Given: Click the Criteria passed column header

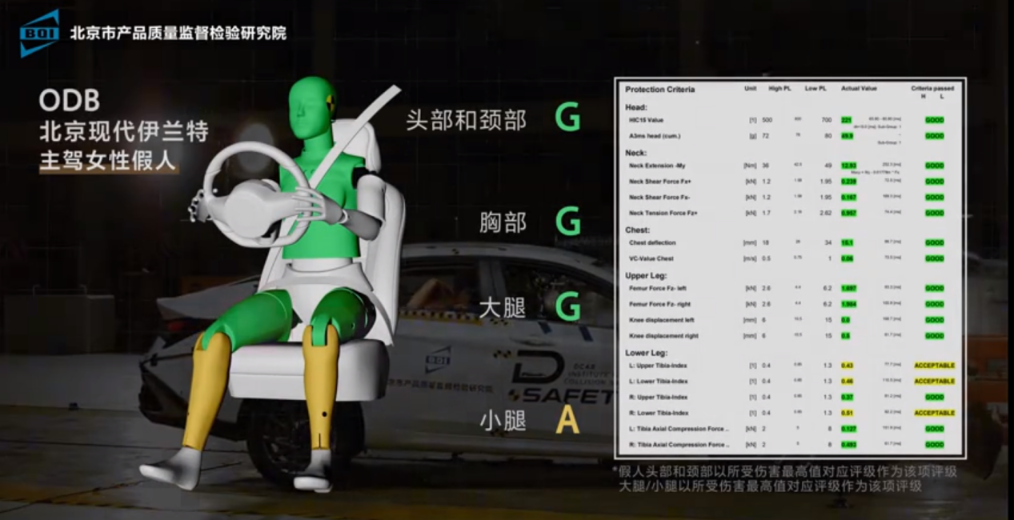Looking at the screenshot, I should 931,88.
